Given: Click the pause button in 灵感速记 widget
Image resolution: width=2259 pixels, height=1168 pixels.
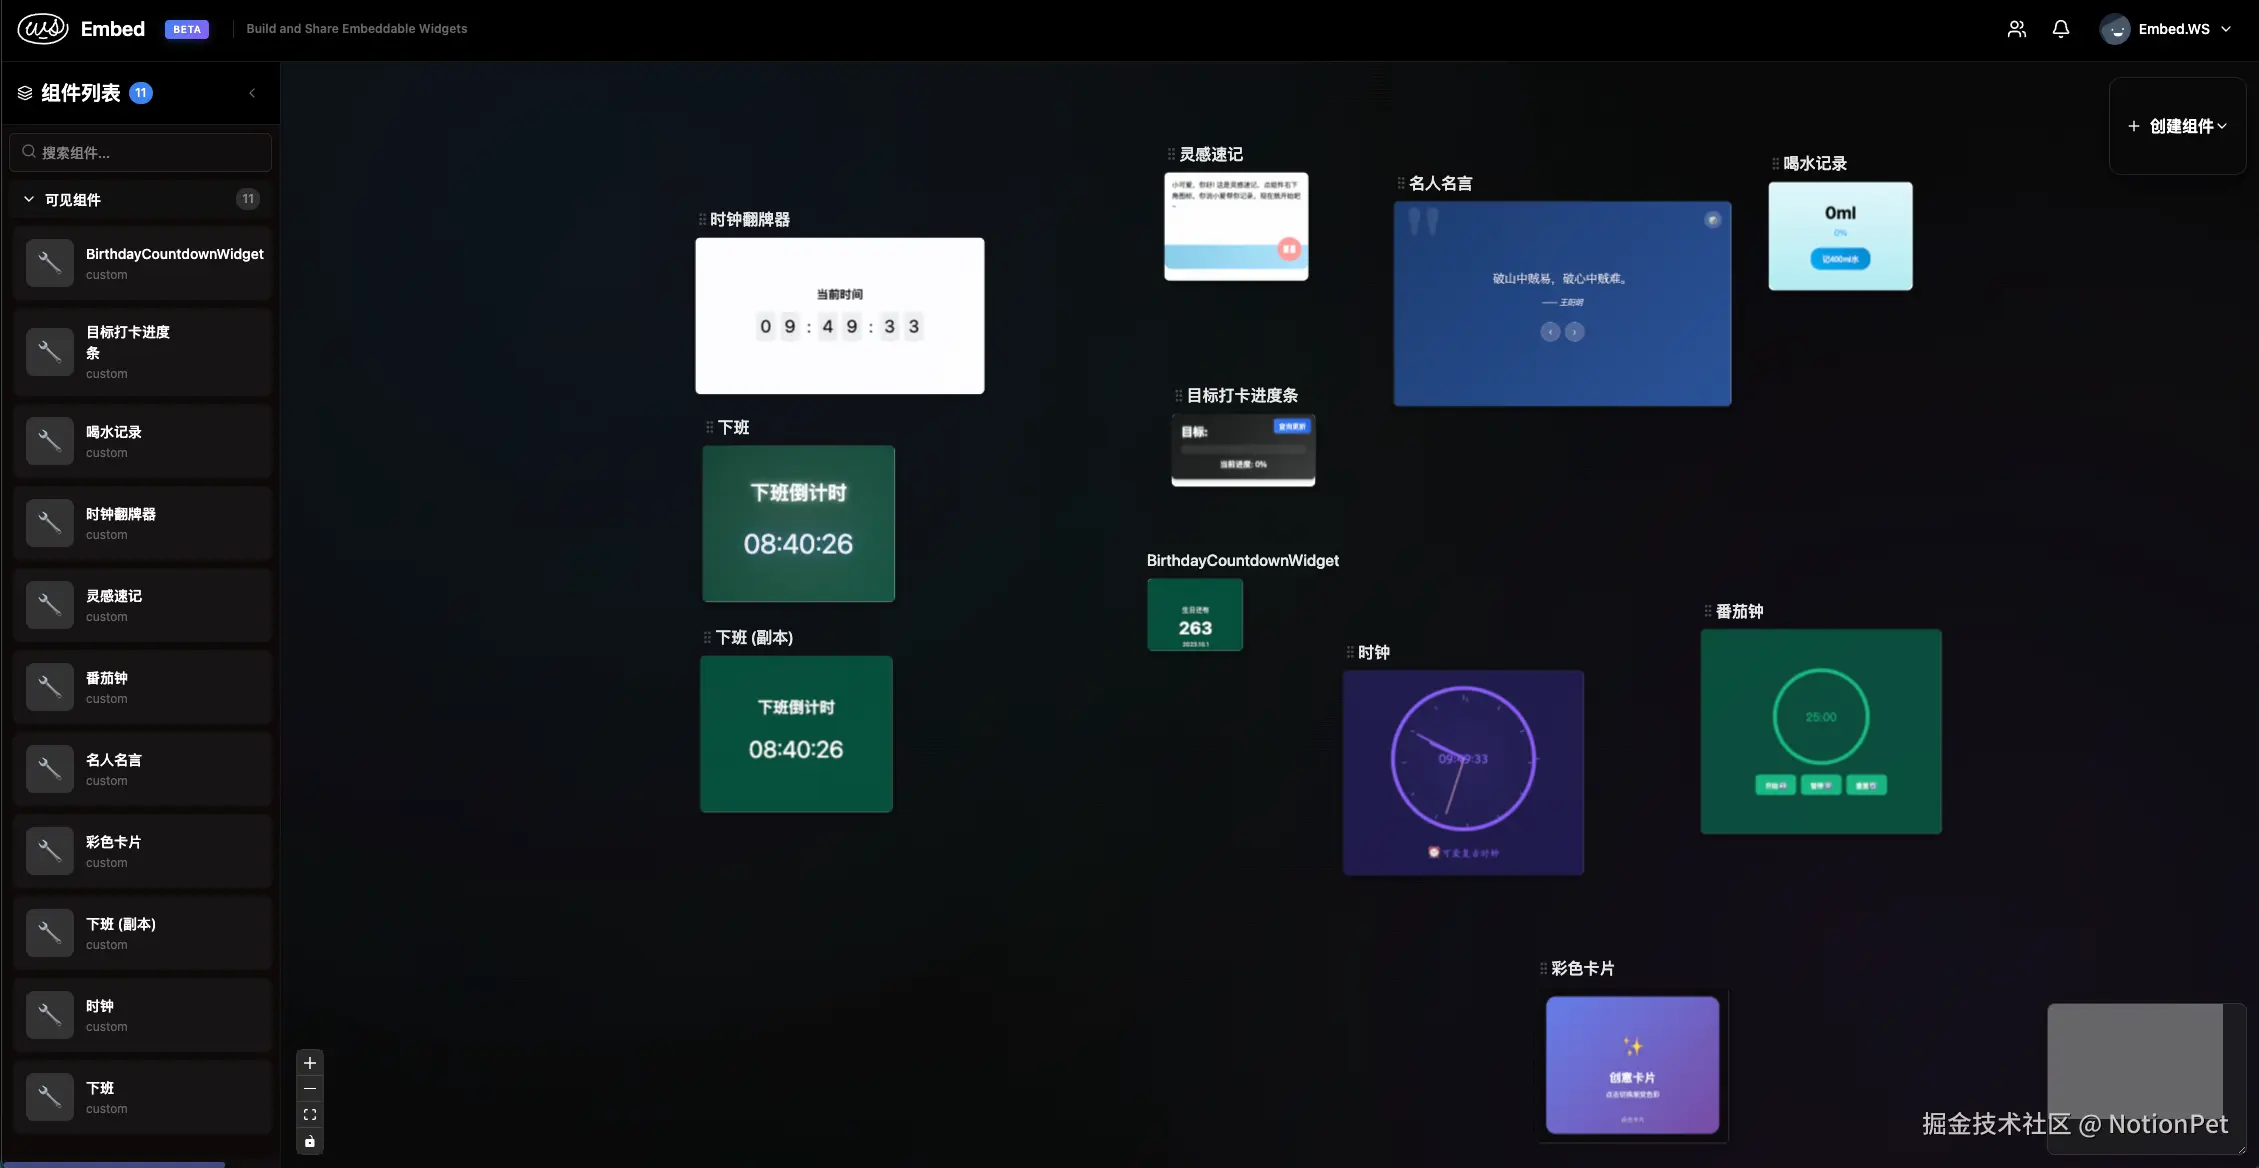Looking at the screenshot, I should pos(1289,249).
